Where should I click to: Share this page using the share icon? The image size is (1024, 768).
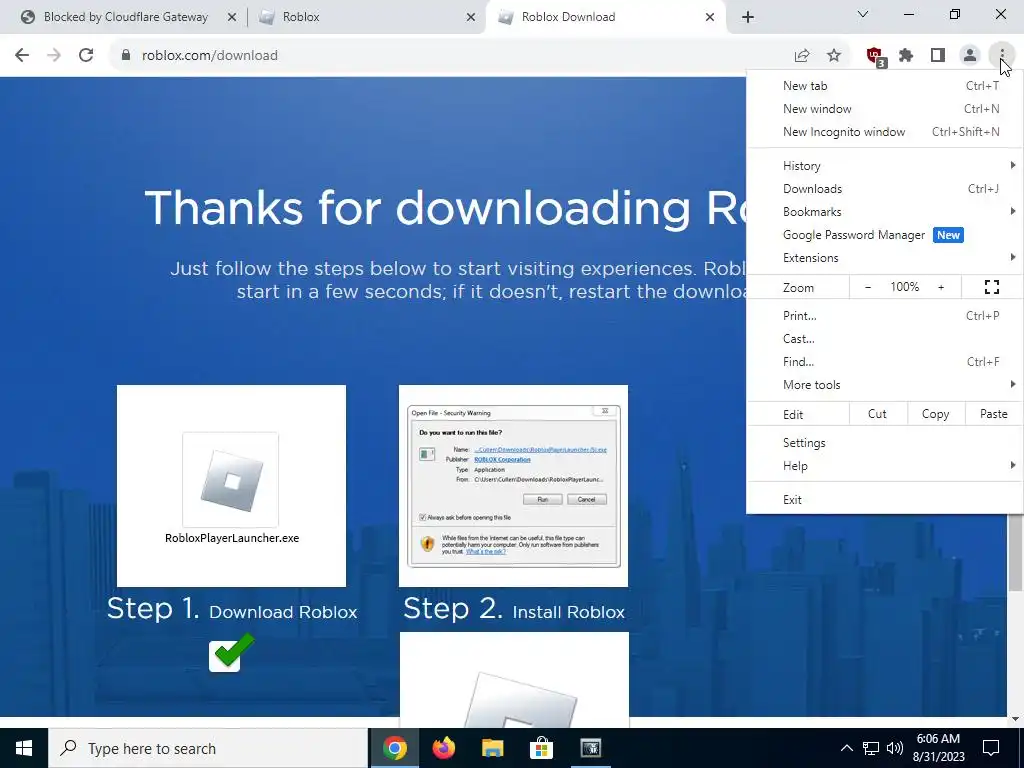coord(802,56)
